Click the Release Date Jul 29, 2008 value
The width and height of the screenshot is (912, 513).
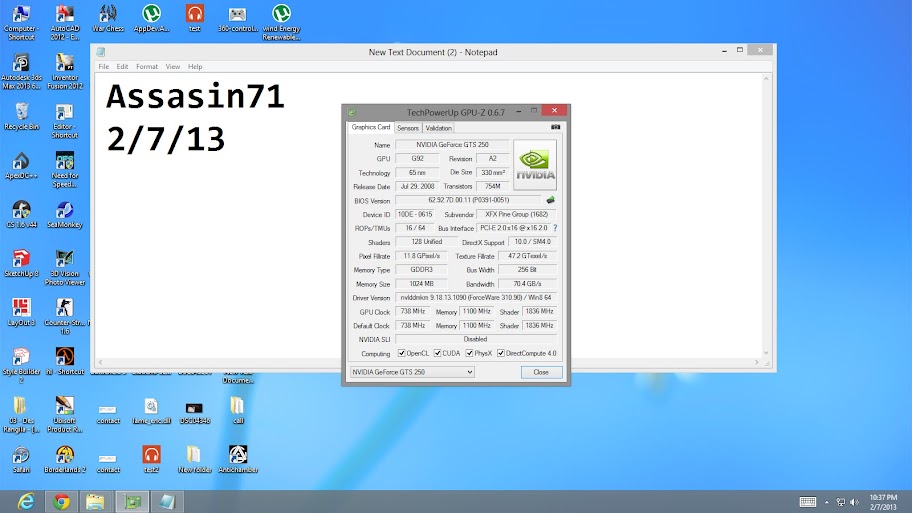pos(417,186)
